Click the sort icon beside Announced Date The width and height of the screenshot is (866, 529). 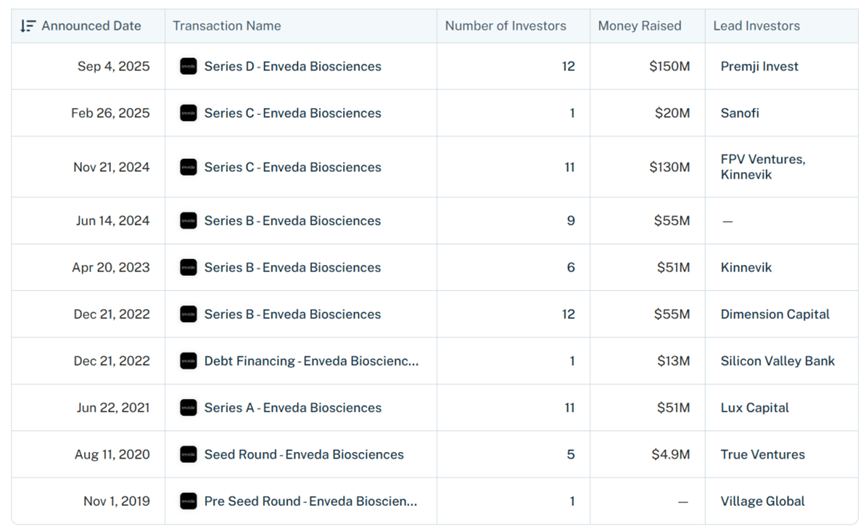[28, 26]
